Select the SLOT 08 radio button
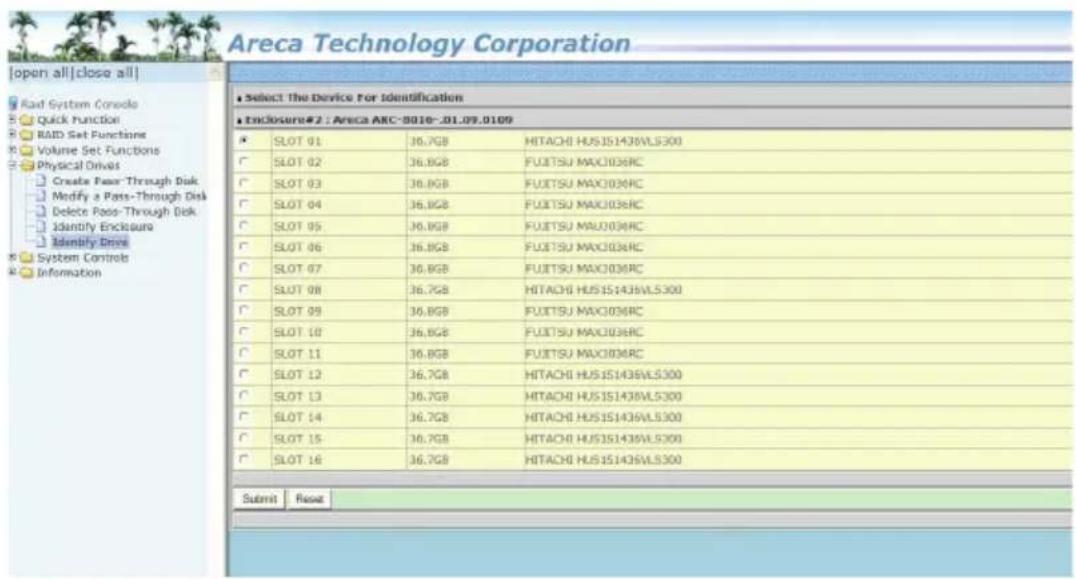Screen dimensions: 1076x579 [x=244, y=289]
